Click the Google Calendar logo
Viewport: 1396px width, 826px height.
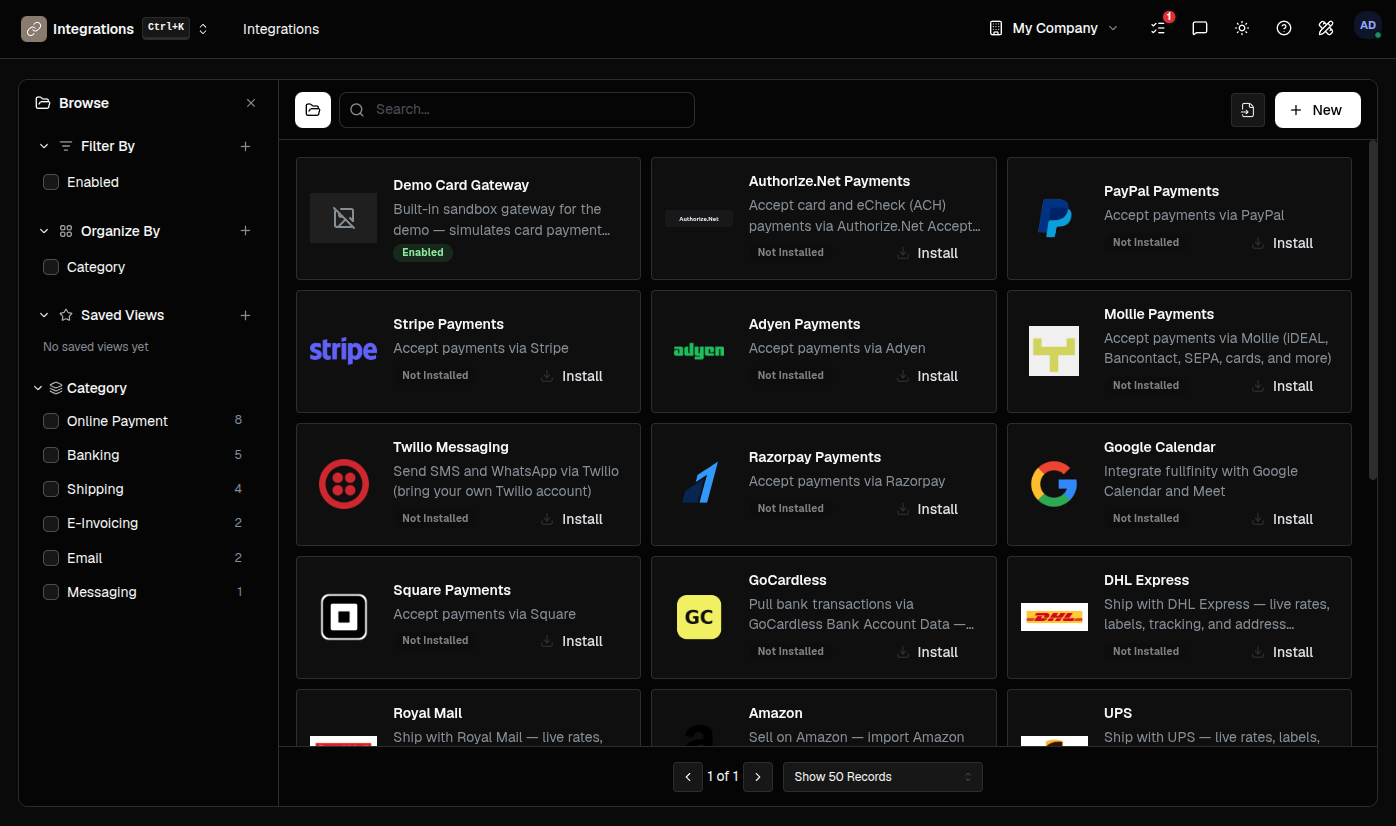tap(1054, 484)
